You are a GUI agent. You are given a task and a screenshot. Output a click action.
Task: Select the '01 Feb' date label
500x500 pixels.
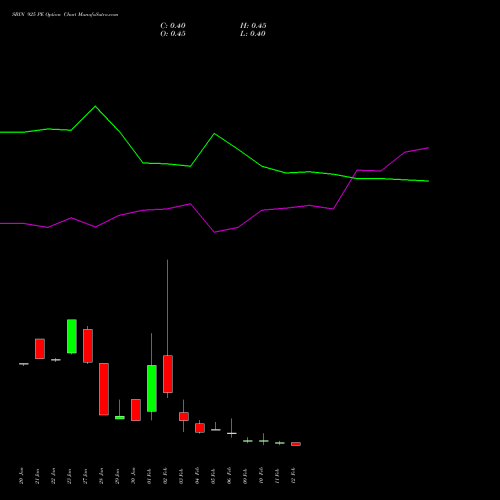tap(150, 476)
